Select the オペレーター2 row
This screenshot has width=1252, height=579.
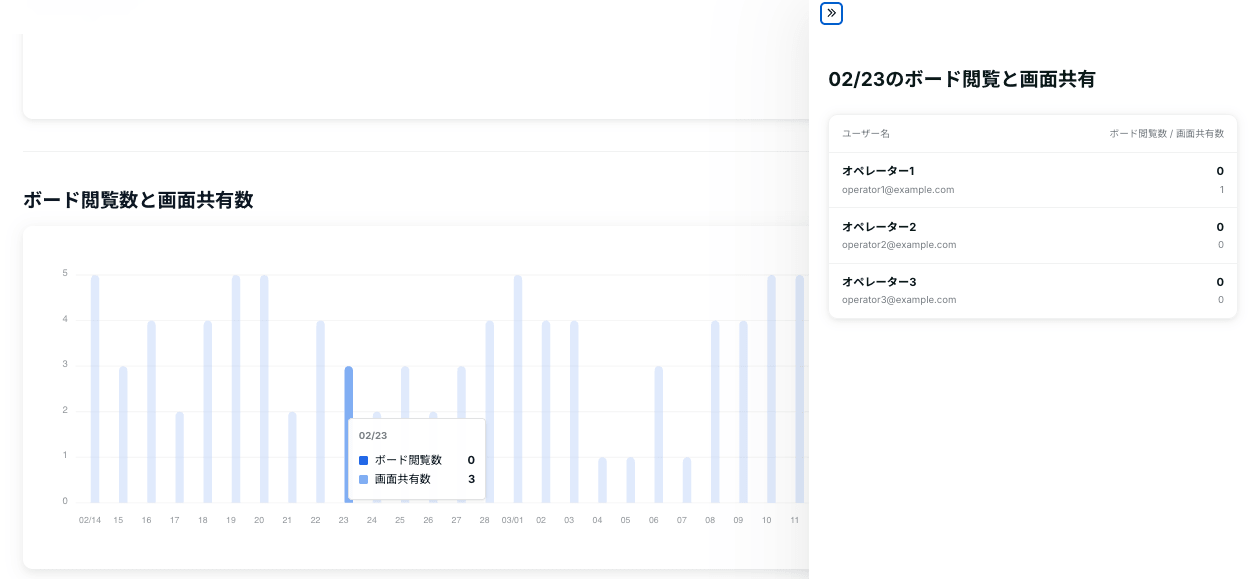pyautogui.click(x=1032, y=235)
